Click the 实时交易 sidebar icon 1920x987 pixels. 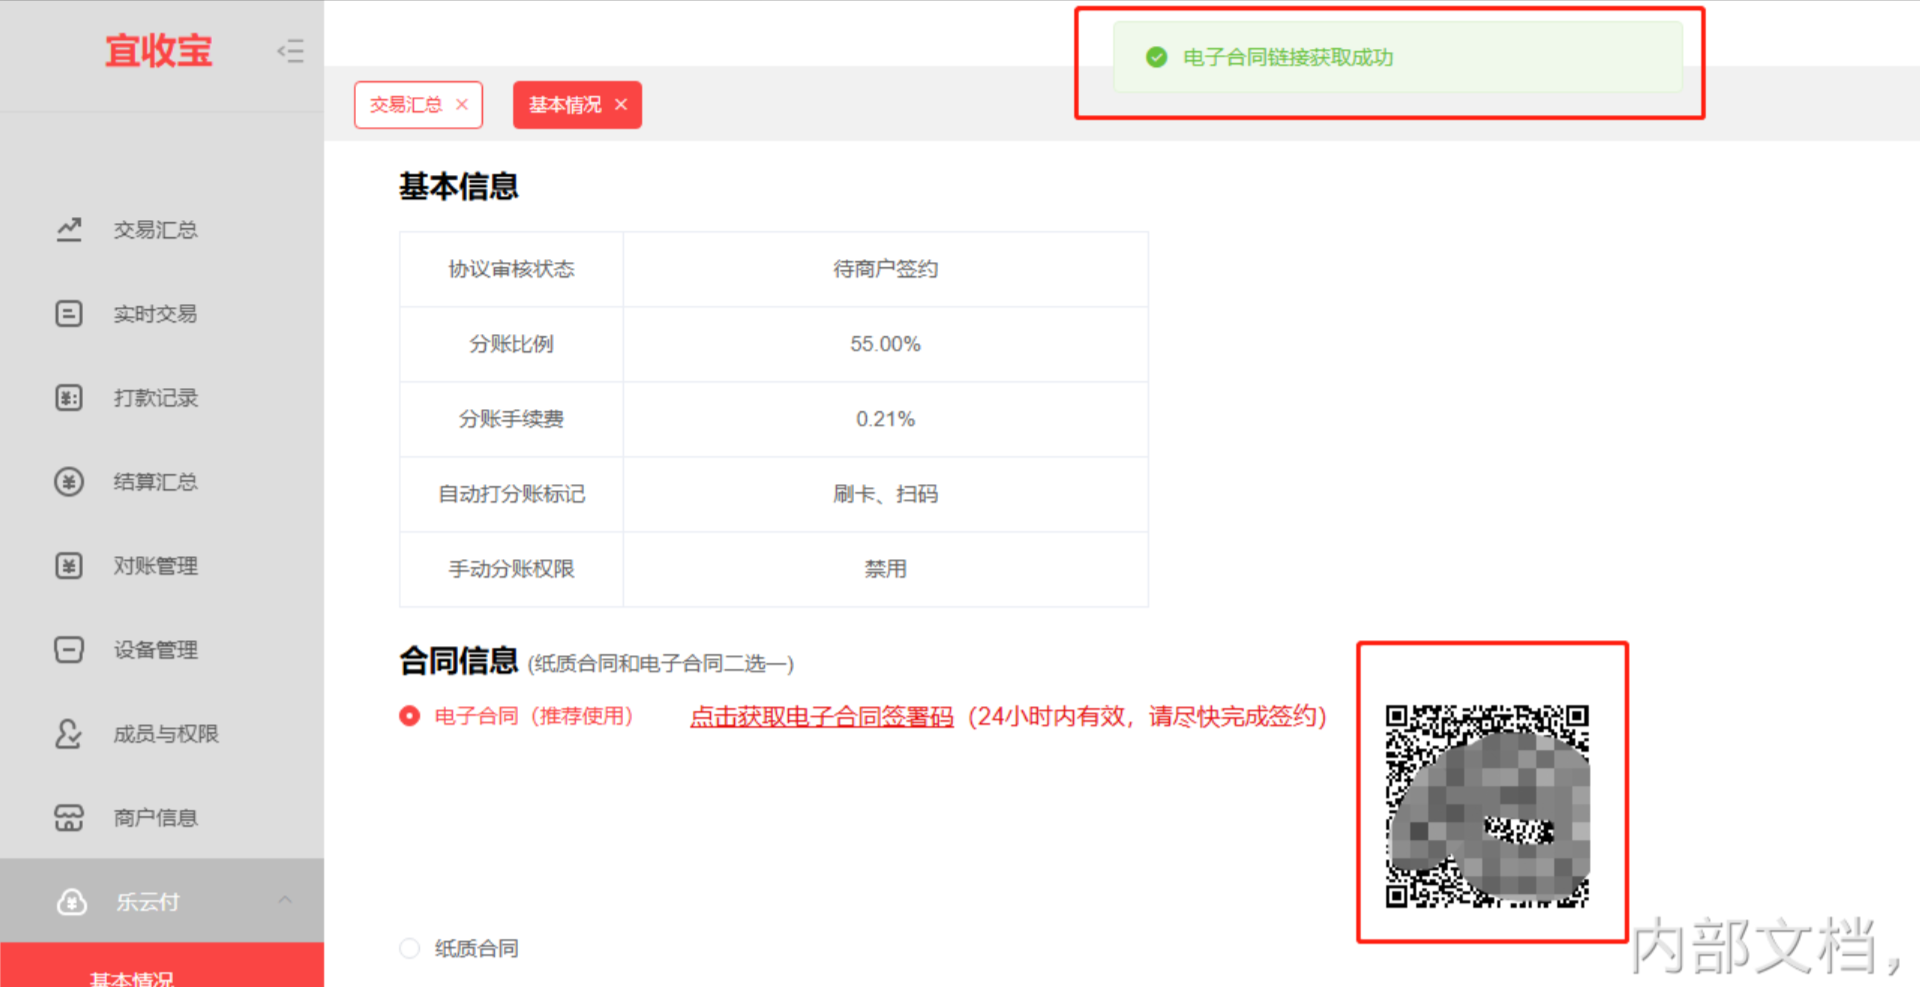(x=69, y=314)
